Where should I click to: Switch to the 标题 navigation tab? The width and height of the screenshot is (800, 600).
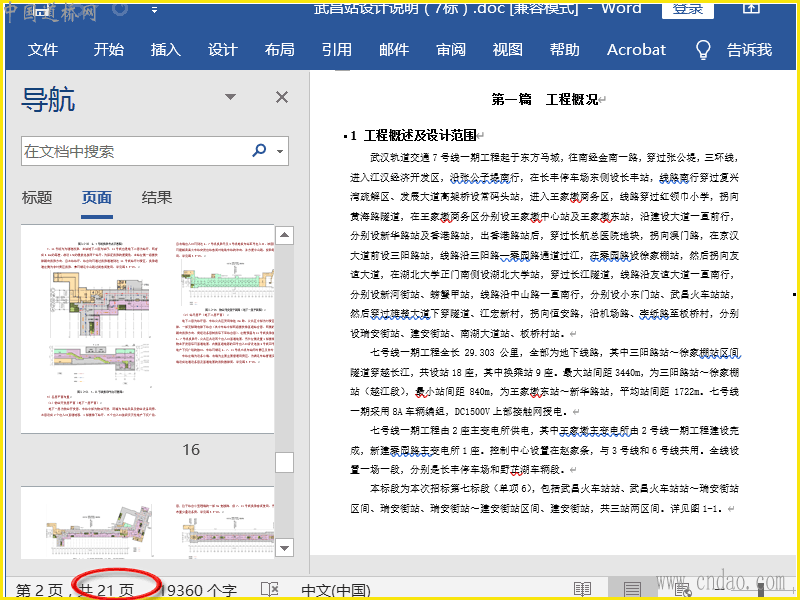37,197
